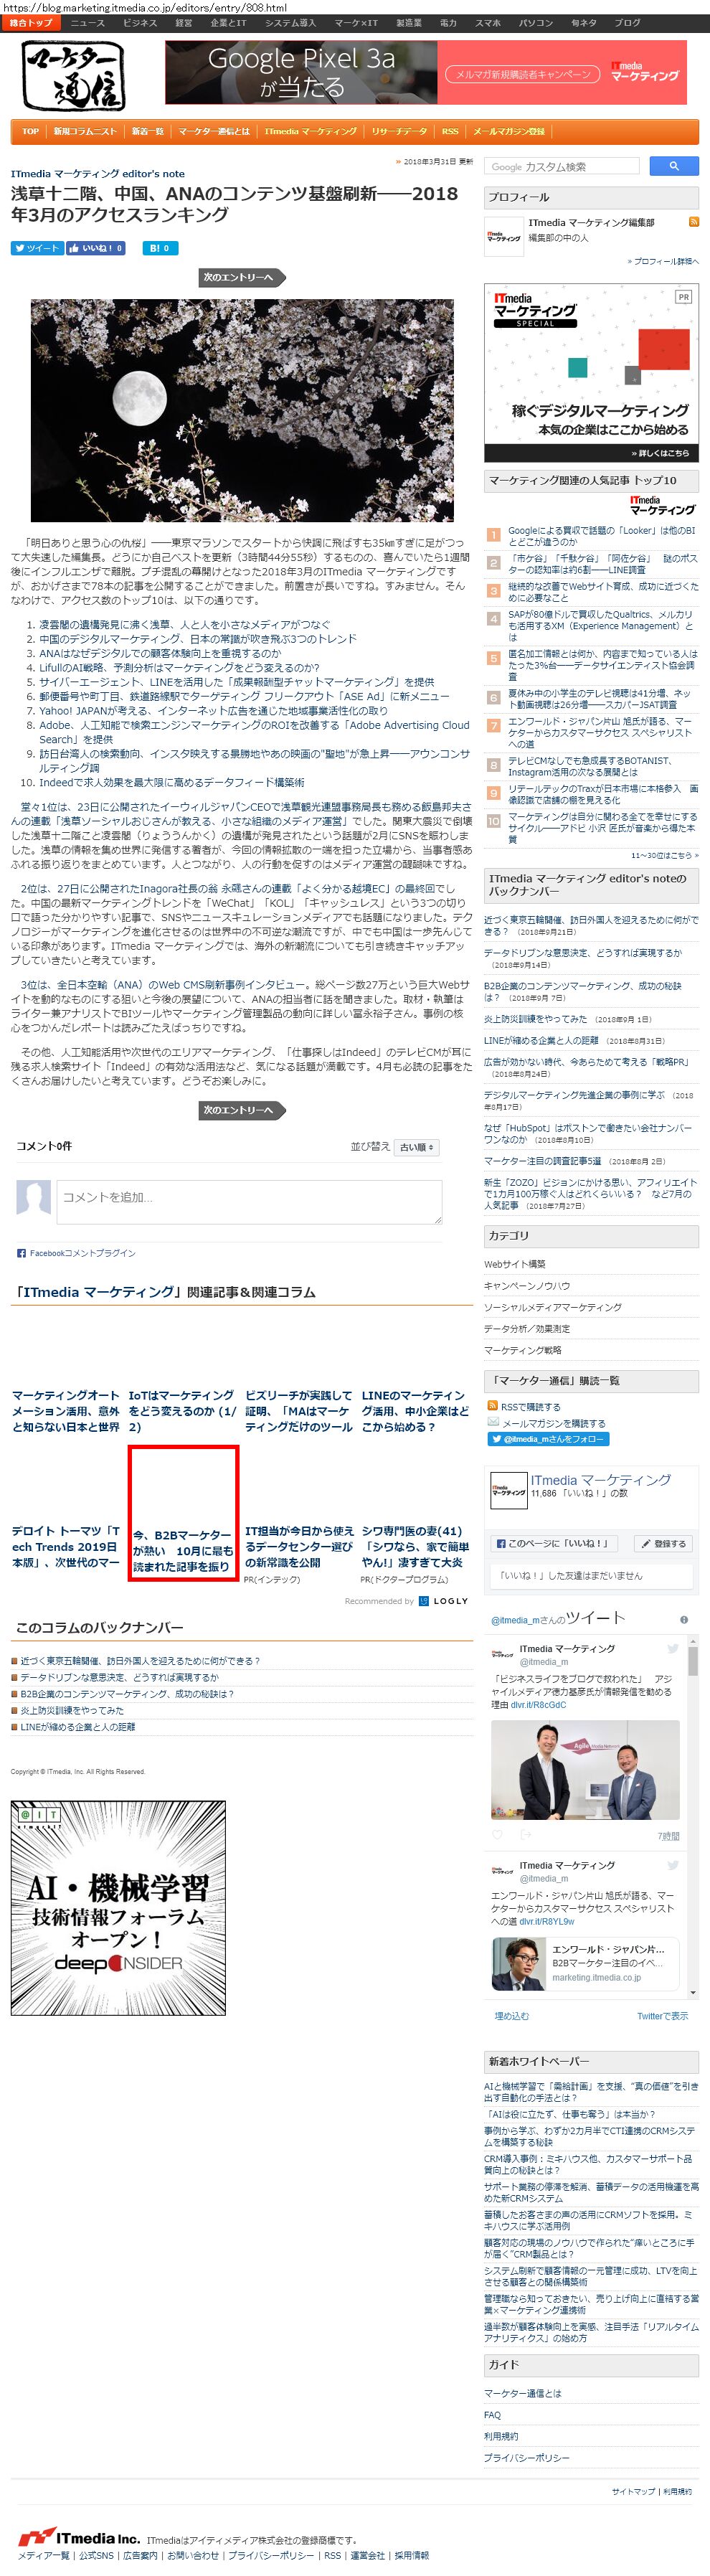
Task: Focus the コメントを追加 comment field
Action: click(249, 1201)
